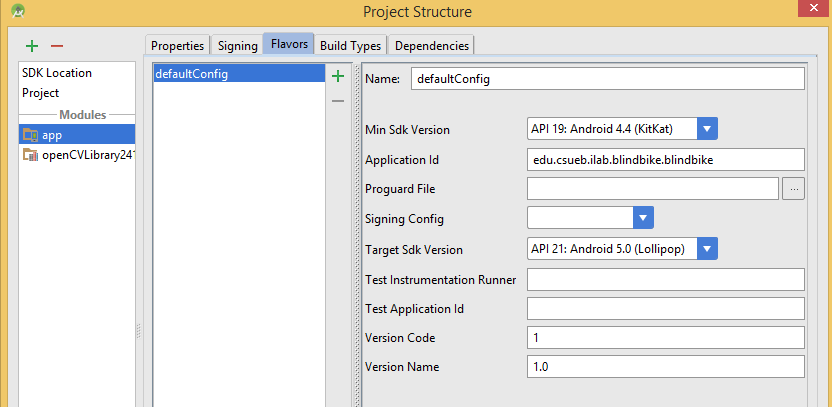
Task: Select SDK Location in the sidebar
Action: coord(57,73)
